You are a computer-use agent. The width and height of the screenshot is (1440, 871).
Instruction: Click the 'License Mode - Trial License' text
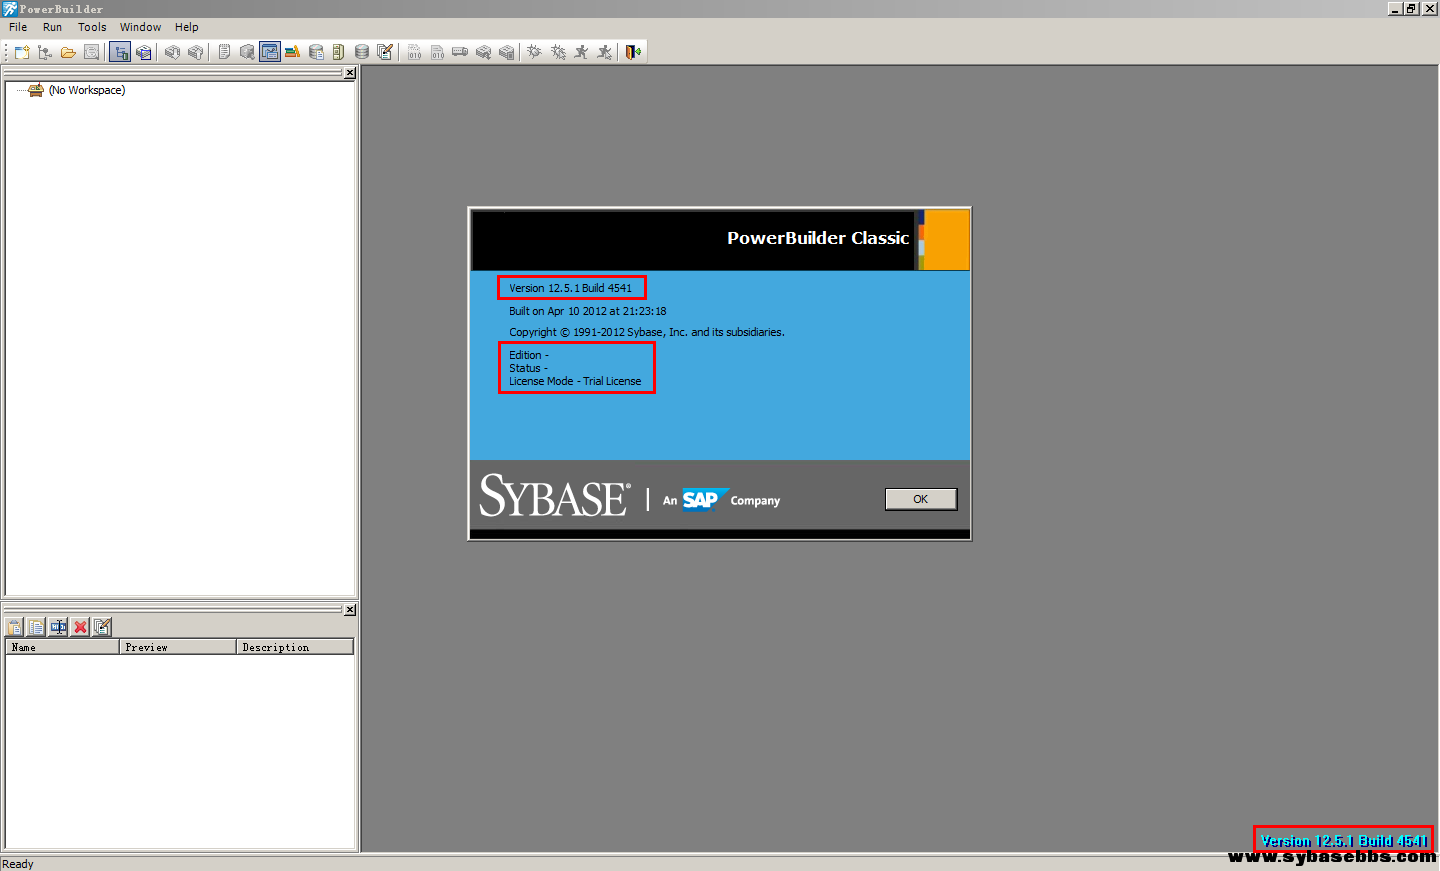[x=575, y=381]
